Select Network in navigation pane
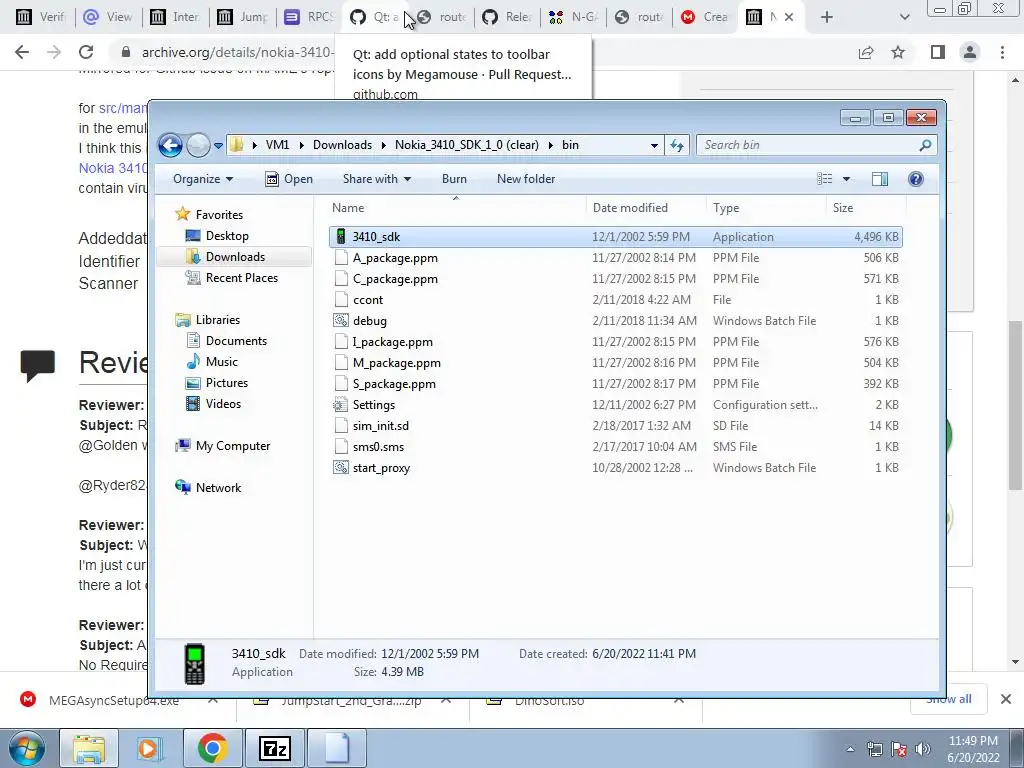Image resolution: width=1024 pixels, height=768 pixels. tap(218, 487)
